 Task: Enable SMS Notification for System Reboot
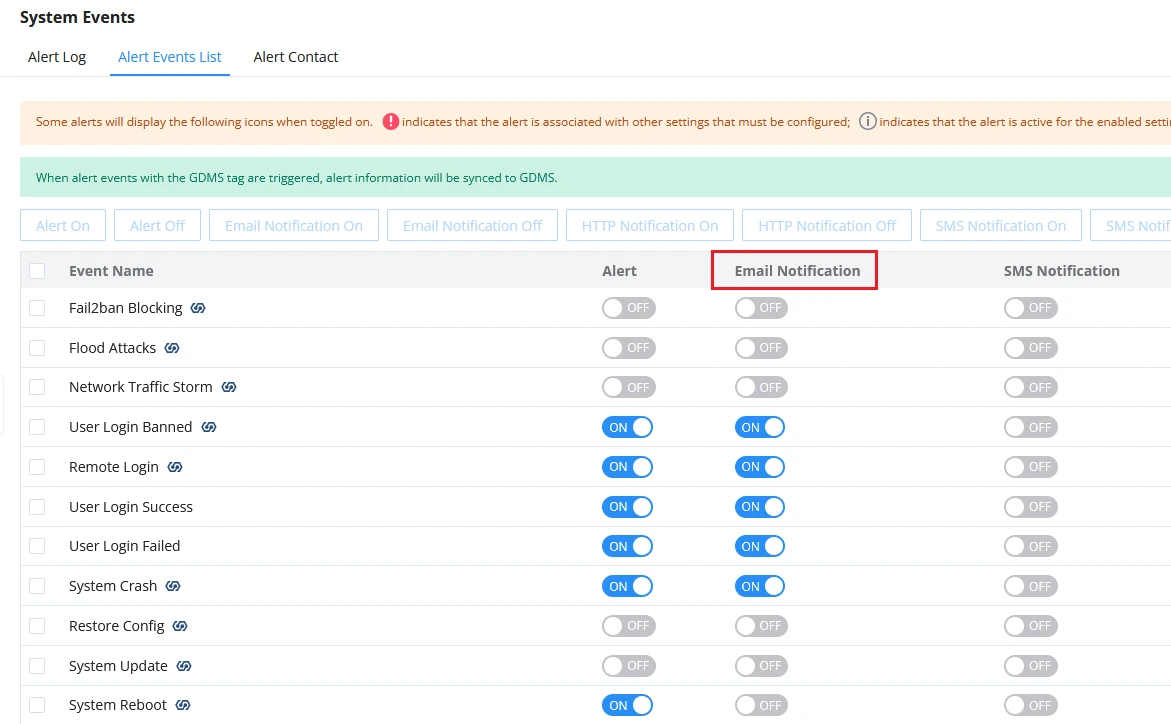pyautogui.click(x=1031, y=705)
